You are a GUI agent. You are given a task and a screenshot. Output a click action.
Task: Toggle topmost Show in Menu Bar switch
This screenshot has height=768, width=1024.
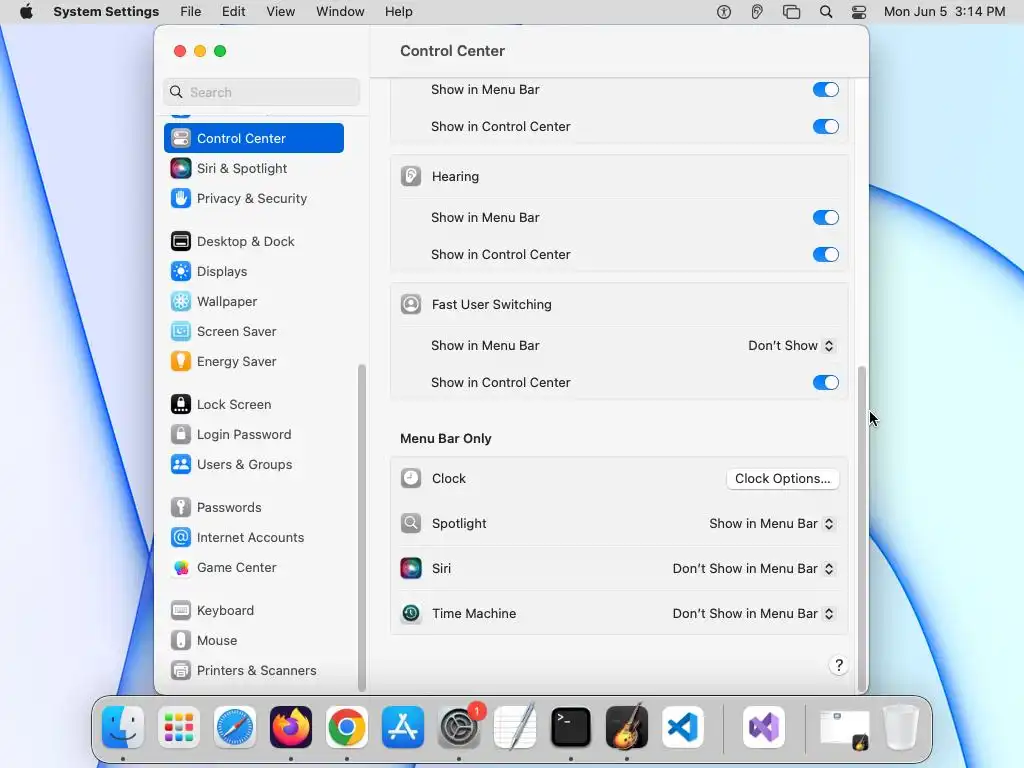(825, 89)
